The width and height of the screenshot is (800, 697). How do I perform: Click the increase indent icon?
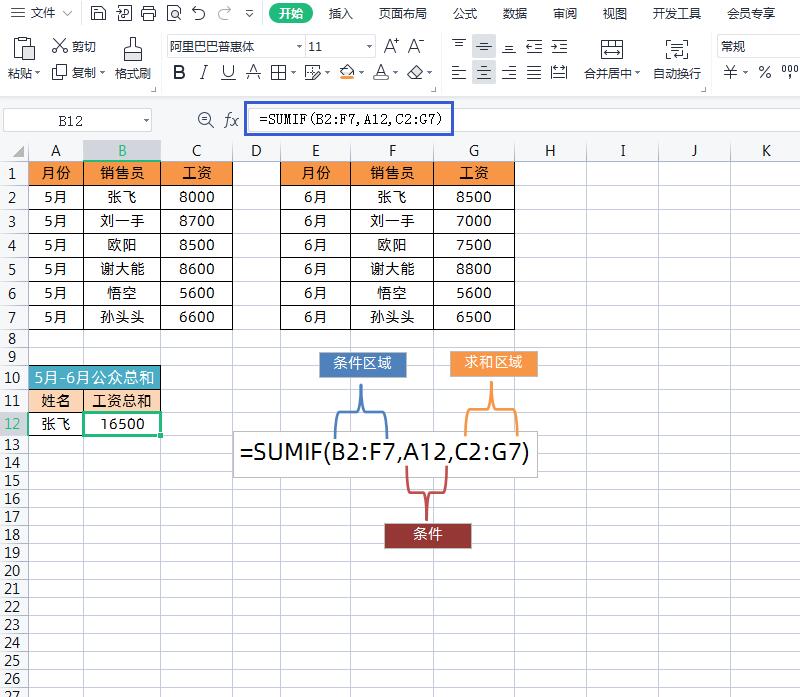(x=559, y=47)
